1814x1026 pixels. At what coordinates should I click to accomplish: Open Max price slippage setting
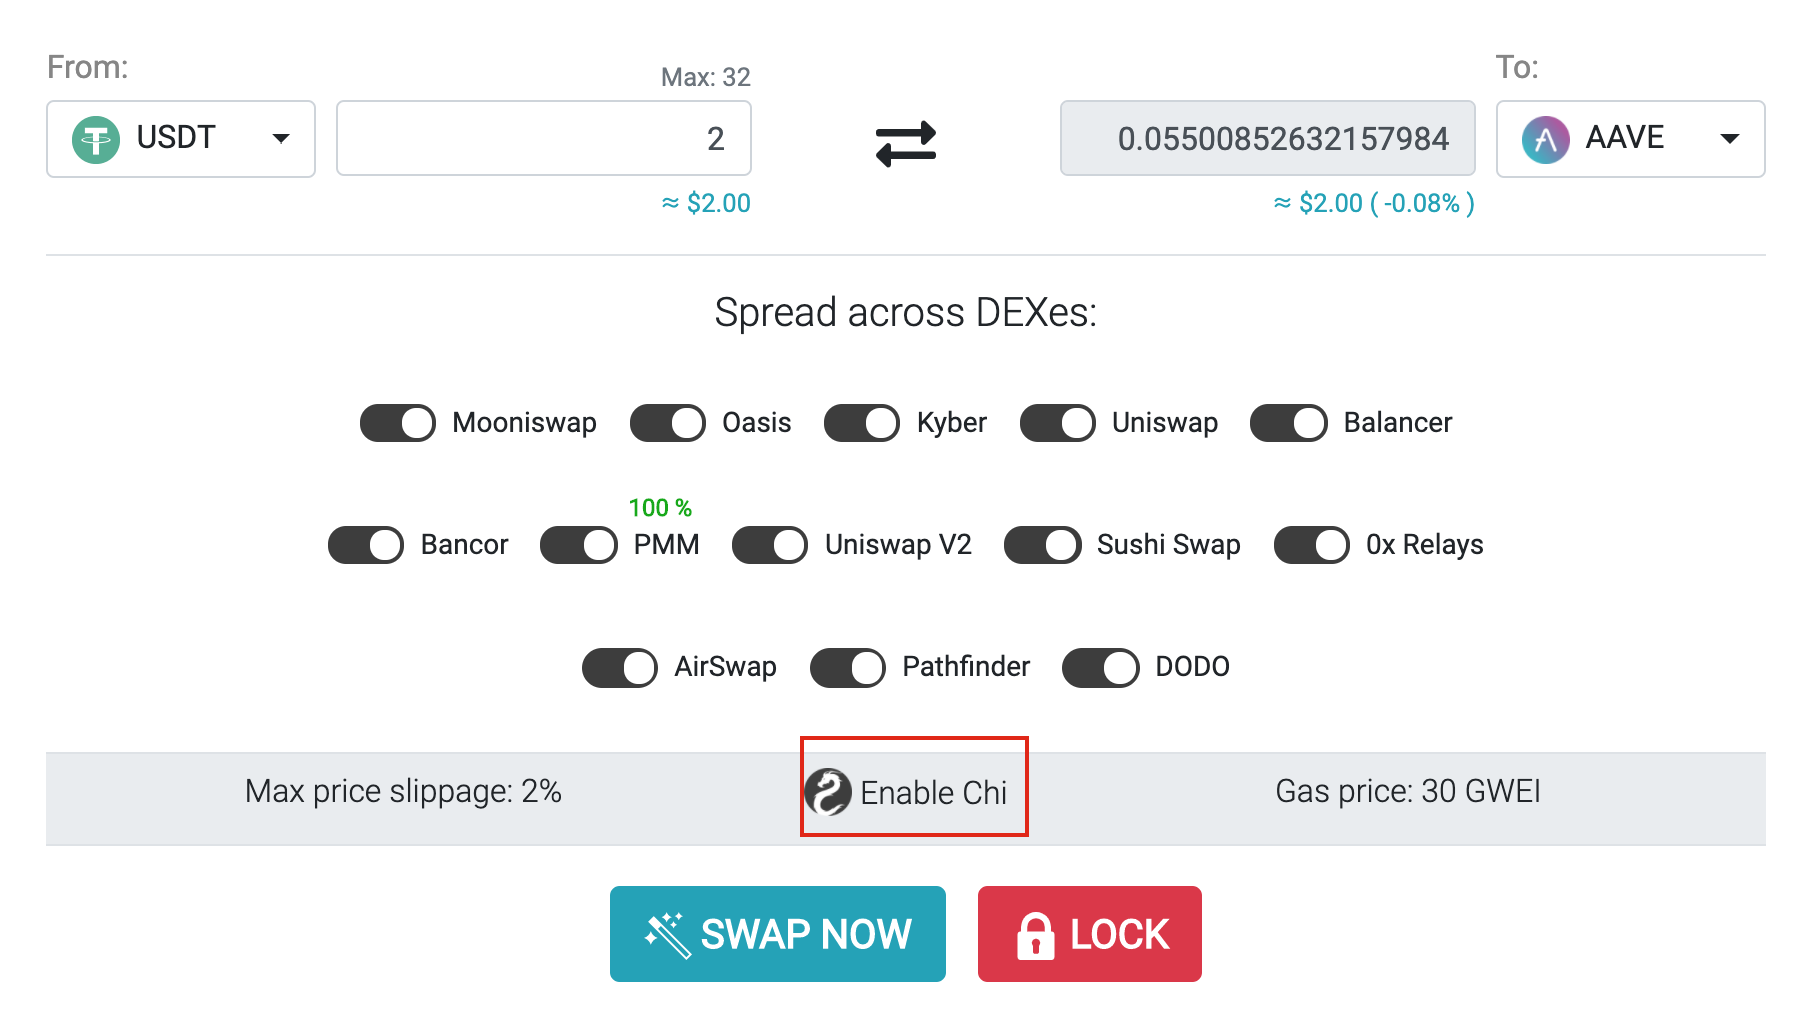coord(403,791)
